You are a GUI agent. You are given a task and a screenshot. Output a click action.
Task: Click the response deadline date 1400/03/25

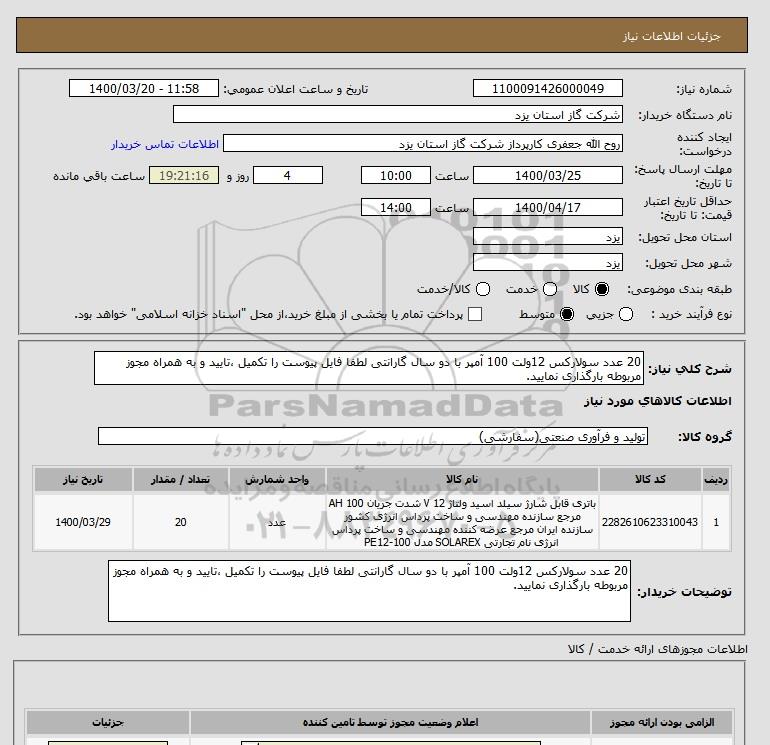(548, 175)
